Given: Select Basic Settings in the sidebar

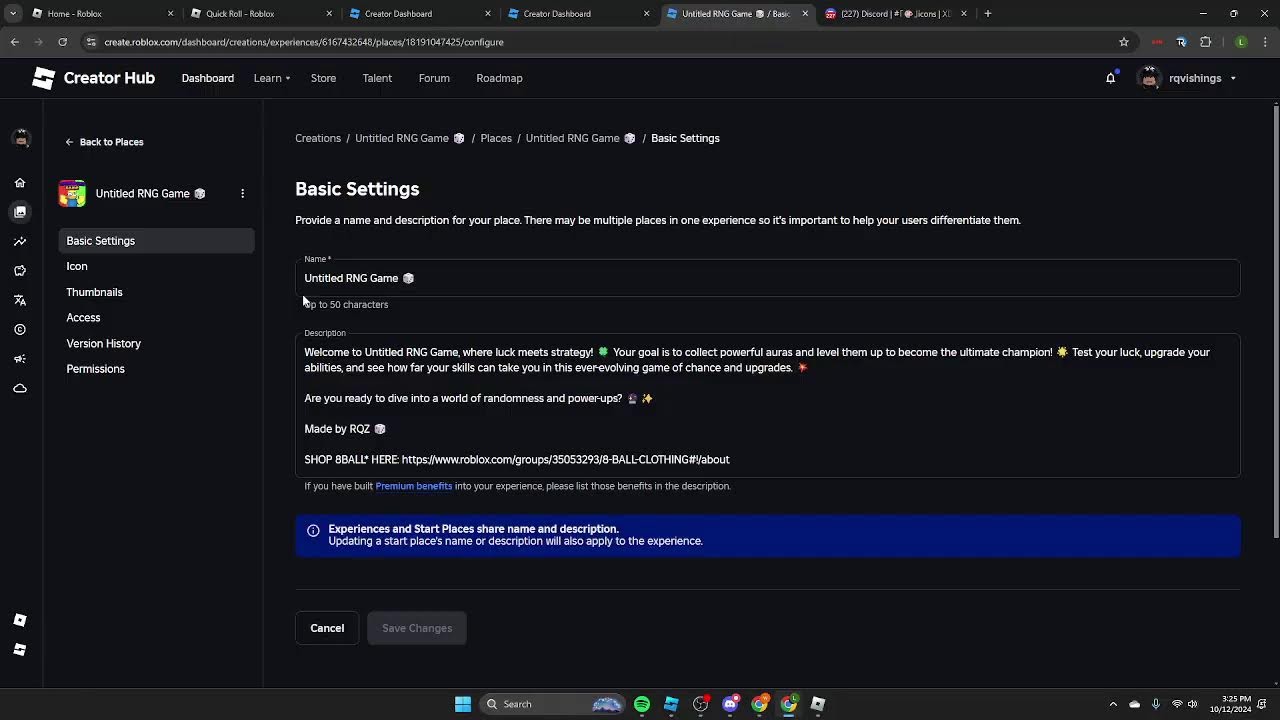Looking at the screenshot, I should click(157, 241).
